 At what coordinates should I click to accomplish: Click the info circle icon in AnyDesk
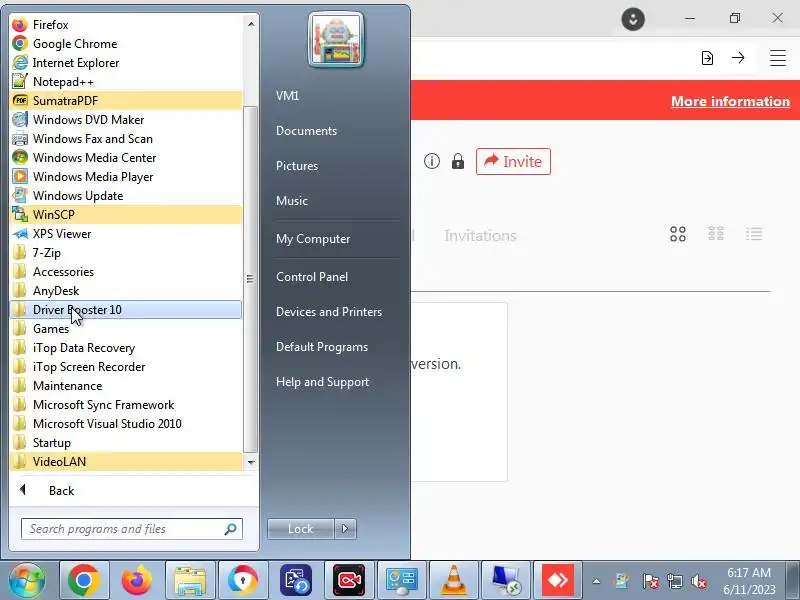tap(432, 161)
